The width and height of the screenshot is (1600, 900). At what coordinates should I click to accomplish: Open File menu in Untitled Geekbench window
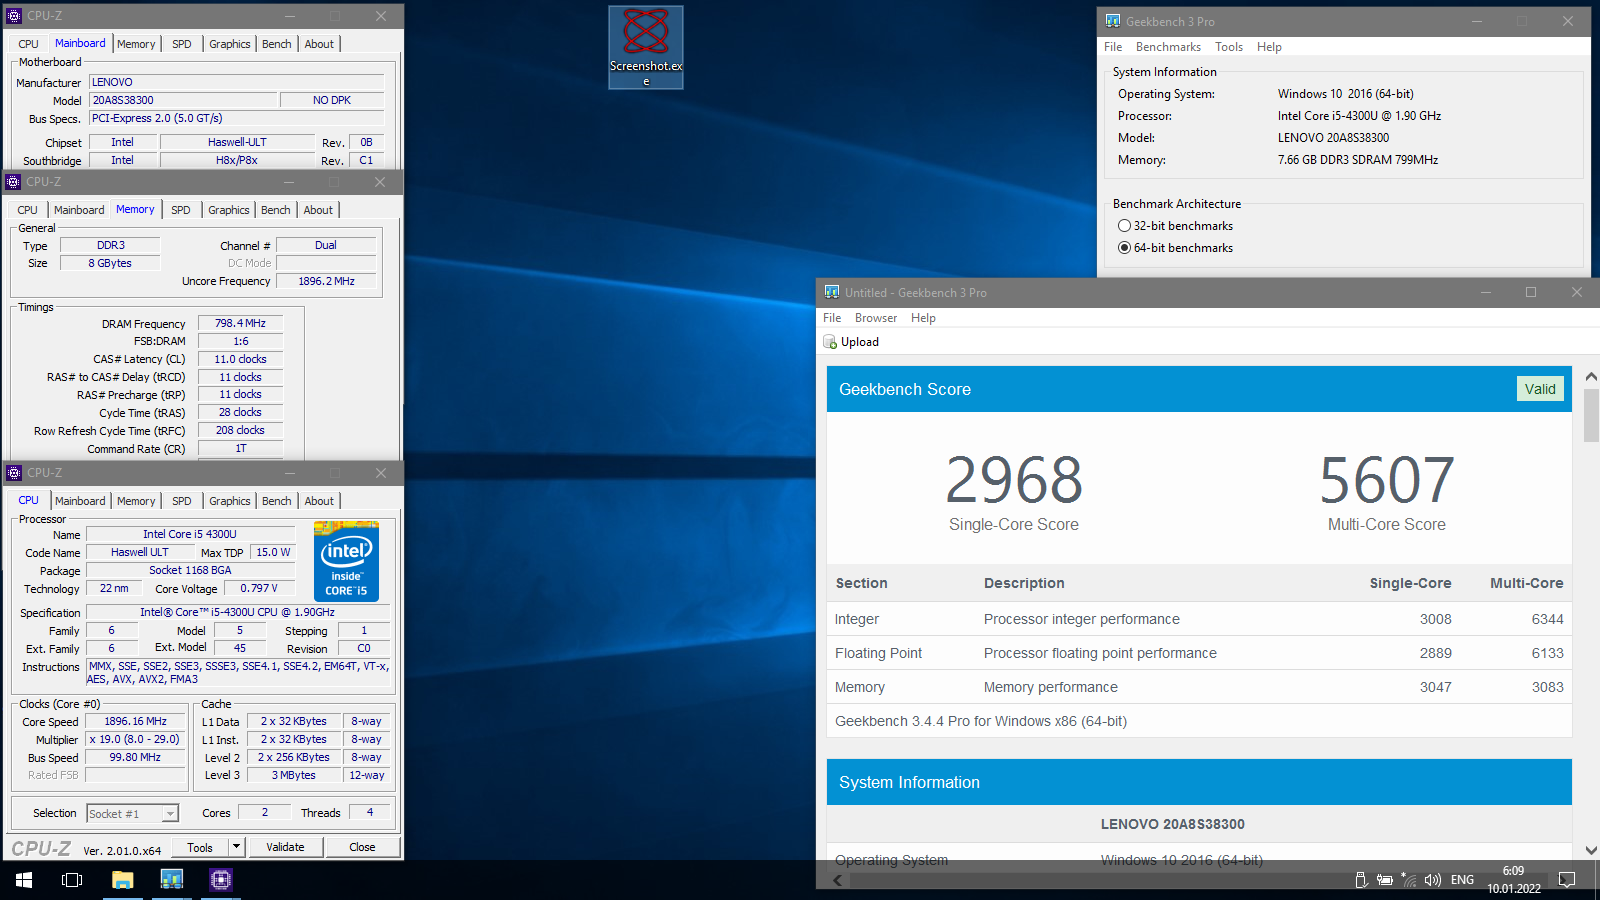832,318
